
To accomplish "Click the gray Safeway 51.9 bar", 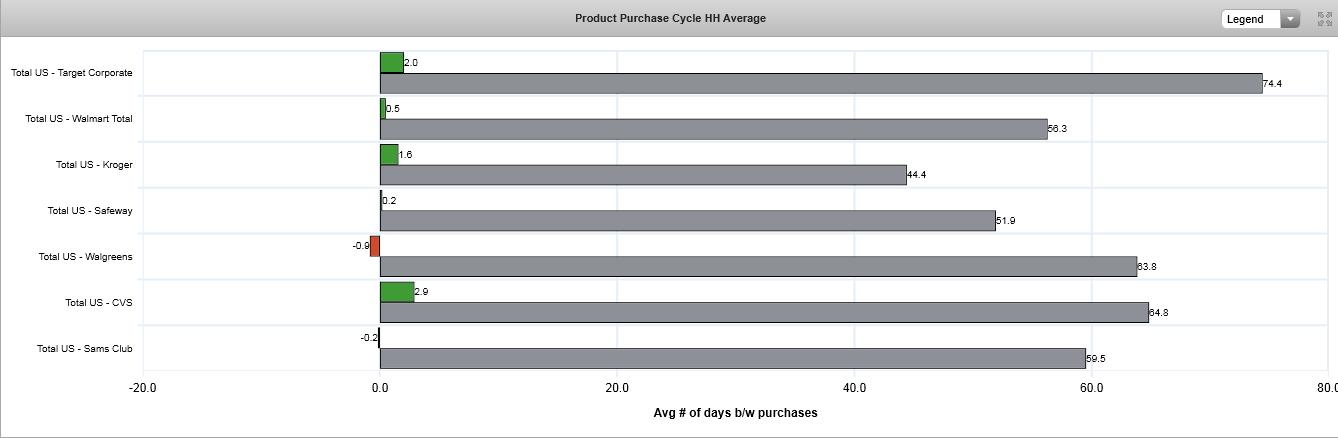I will pos(687,221).
